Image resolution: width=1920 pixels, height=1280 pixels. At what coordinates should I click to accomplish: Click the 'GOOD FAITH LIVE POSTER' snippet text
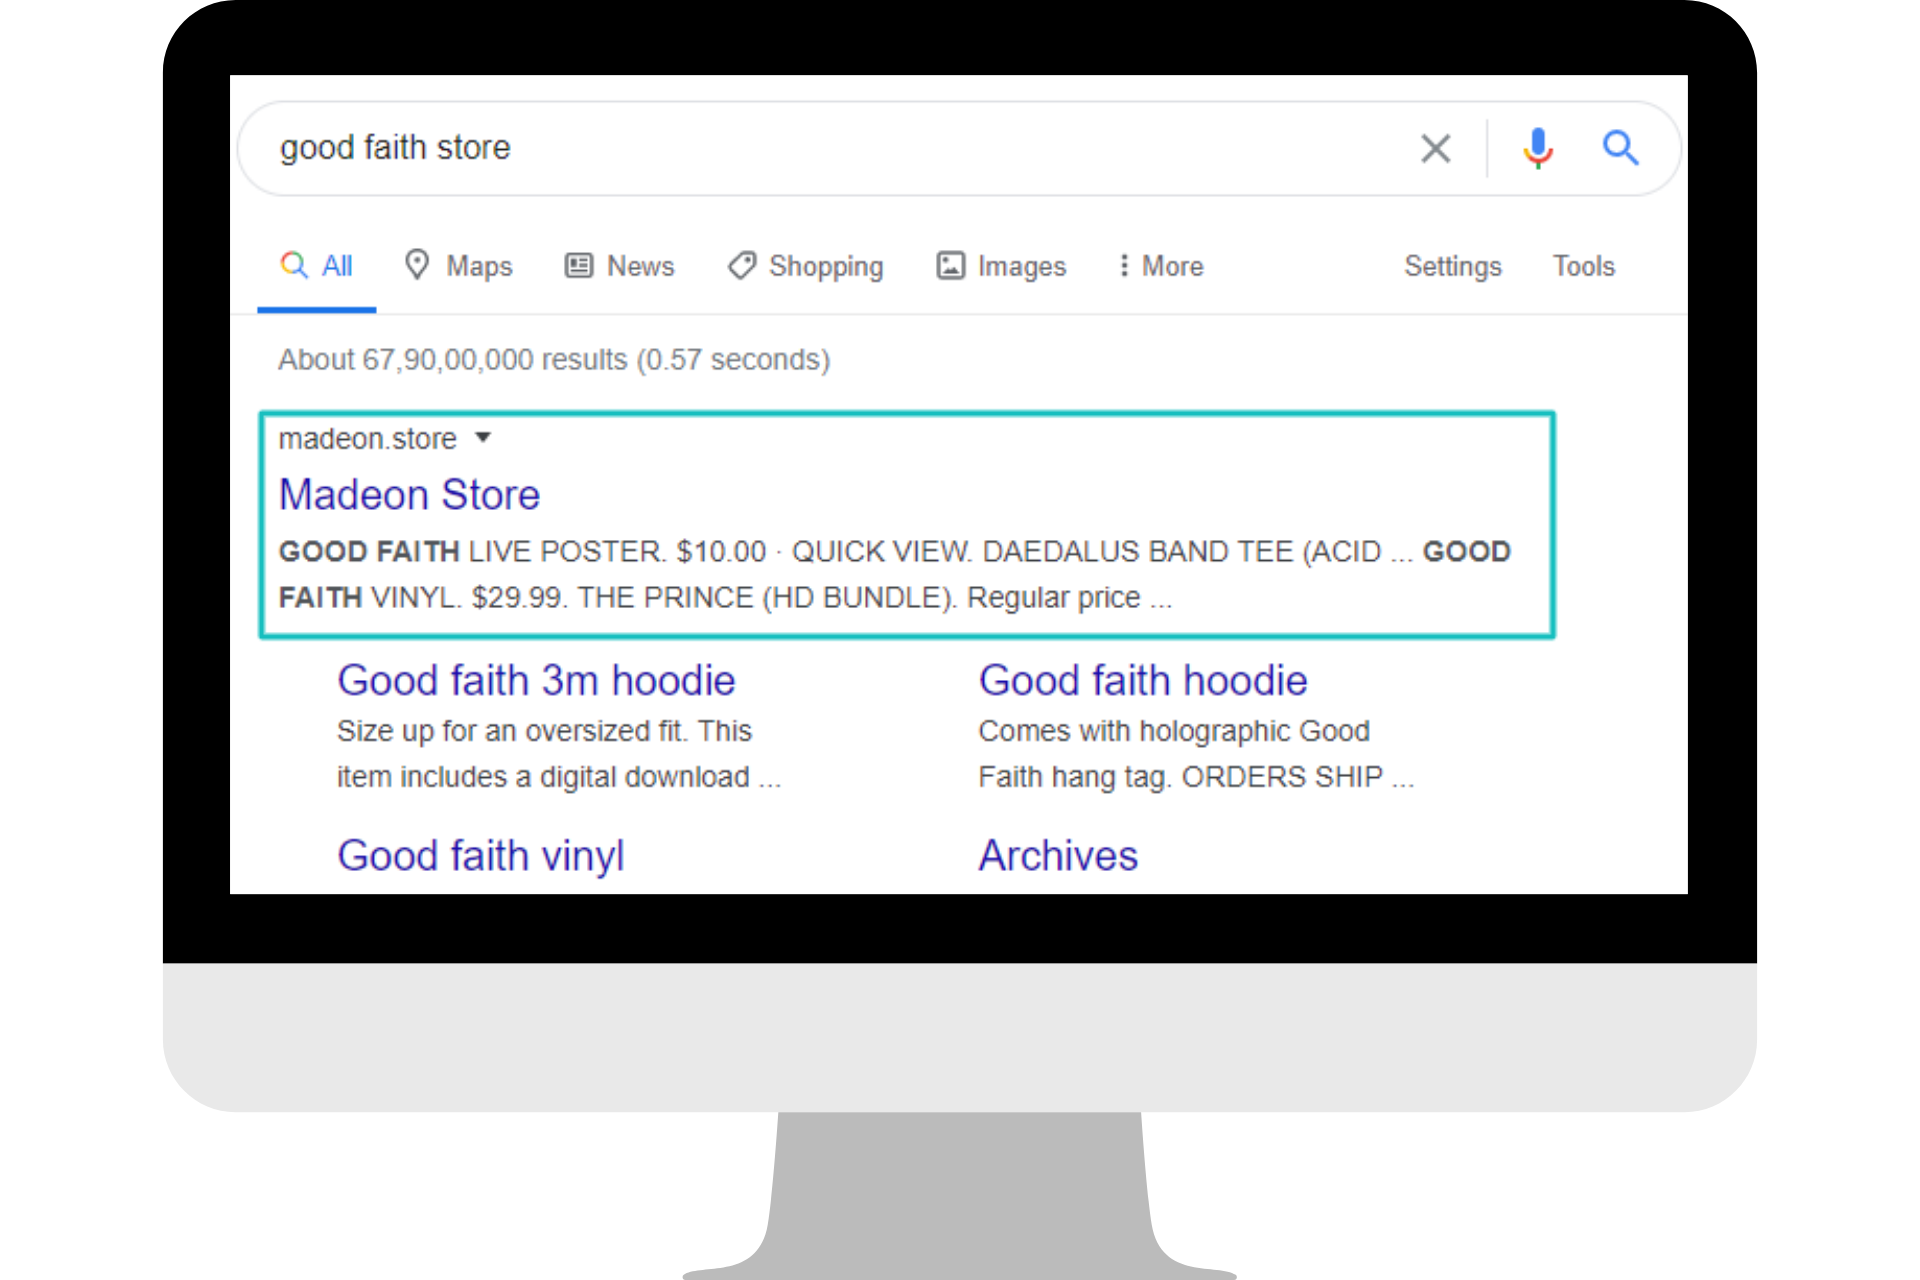coord(470,552)
